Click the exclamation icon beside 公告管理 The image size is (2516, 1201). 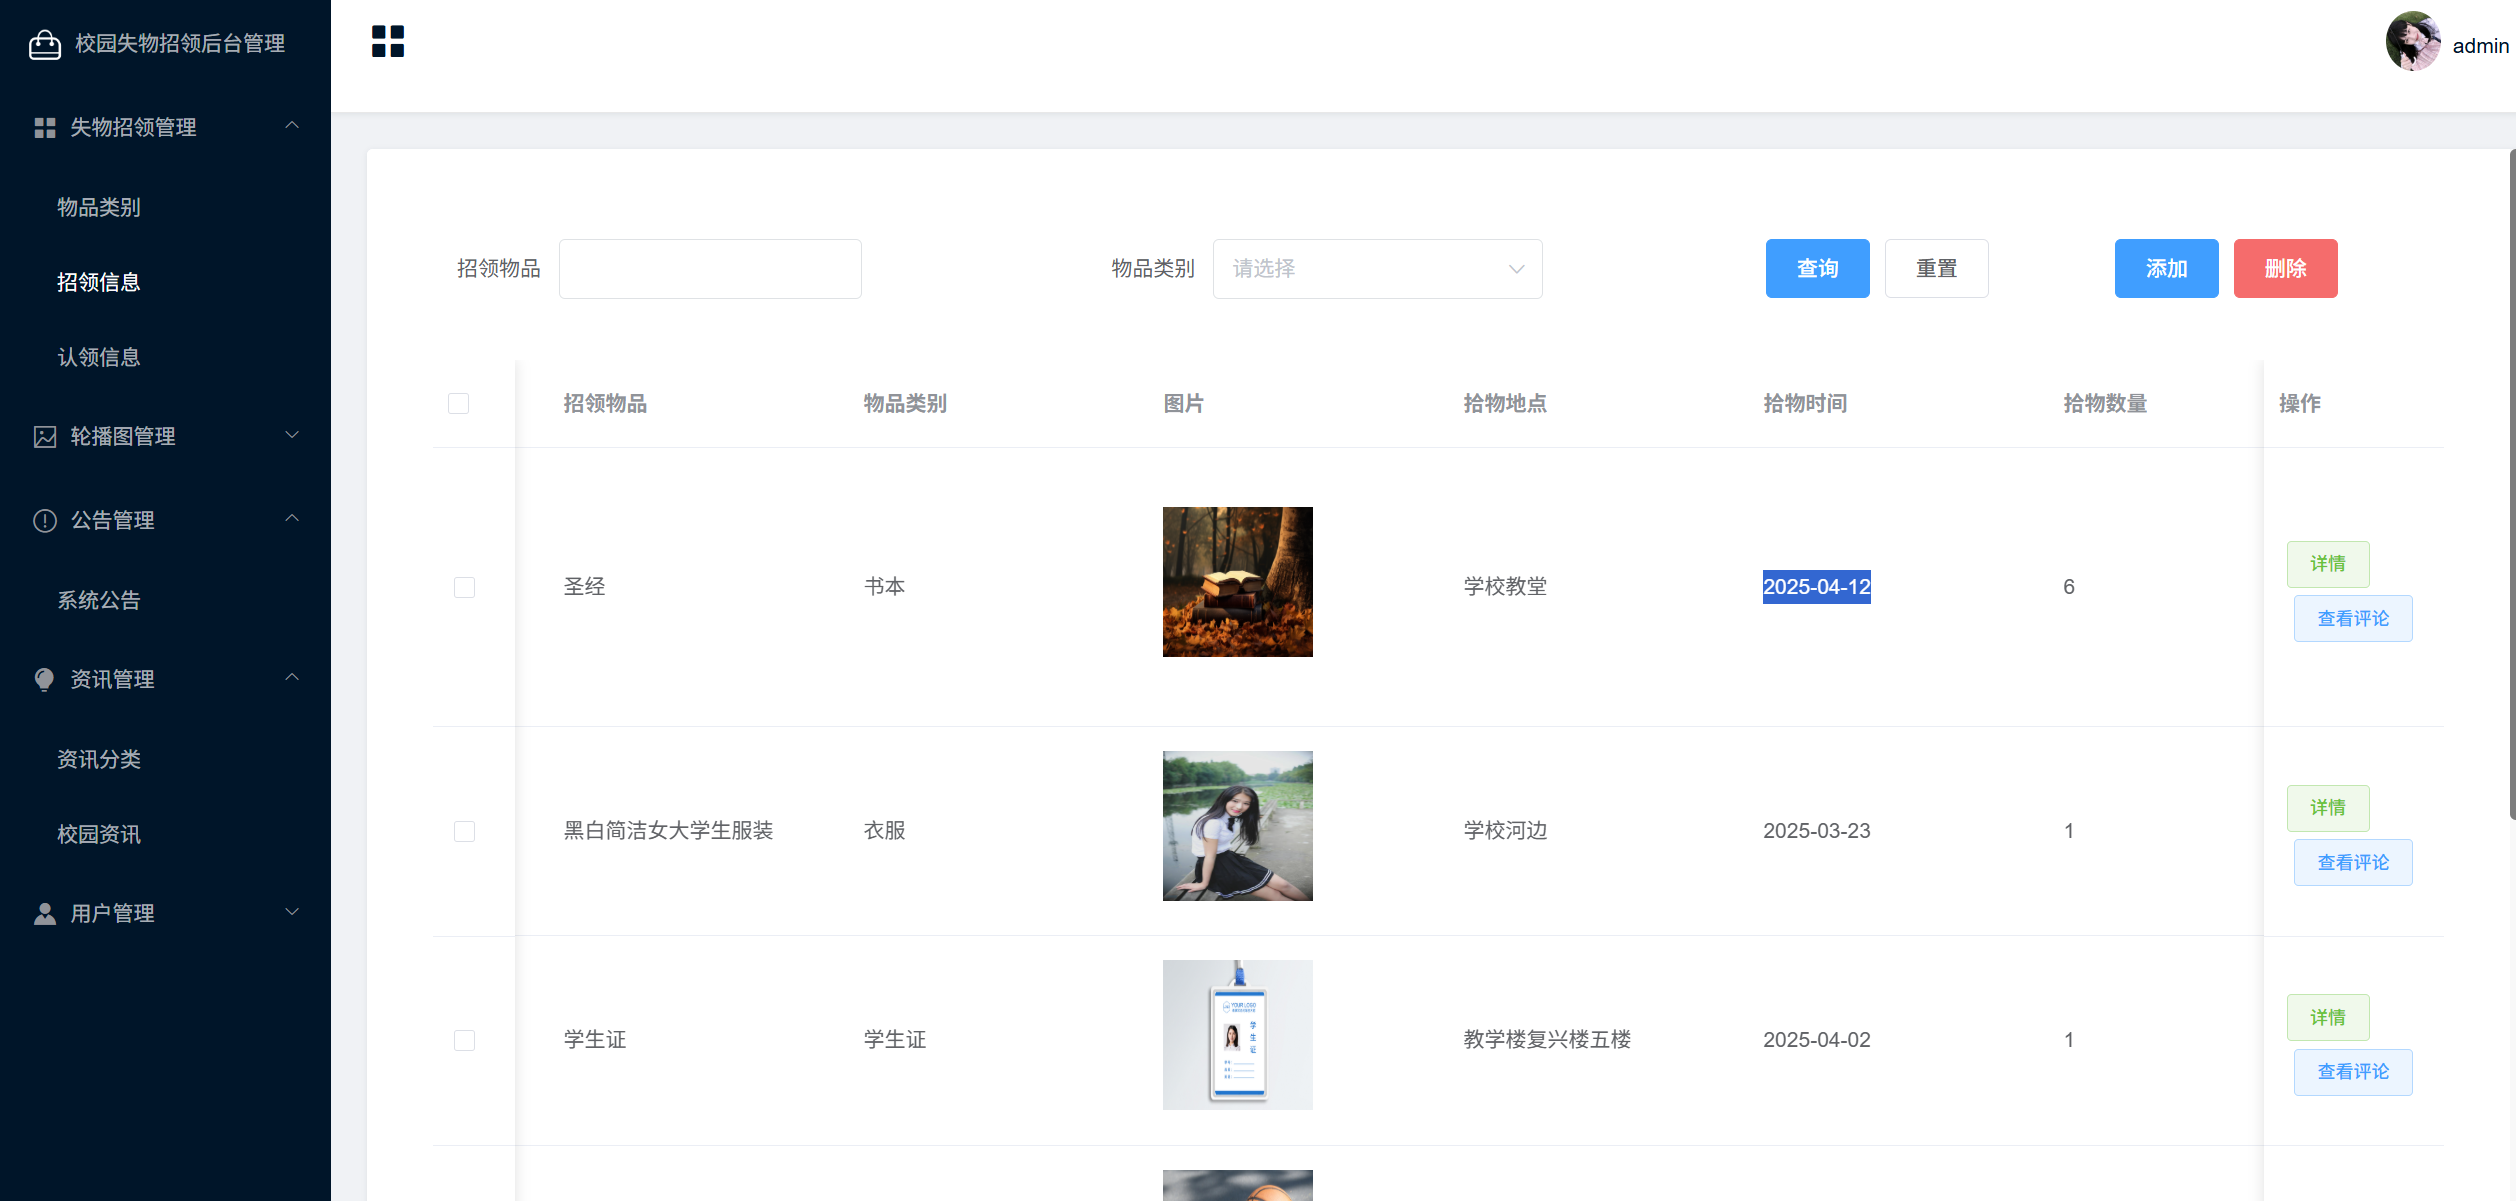point(45,521)
